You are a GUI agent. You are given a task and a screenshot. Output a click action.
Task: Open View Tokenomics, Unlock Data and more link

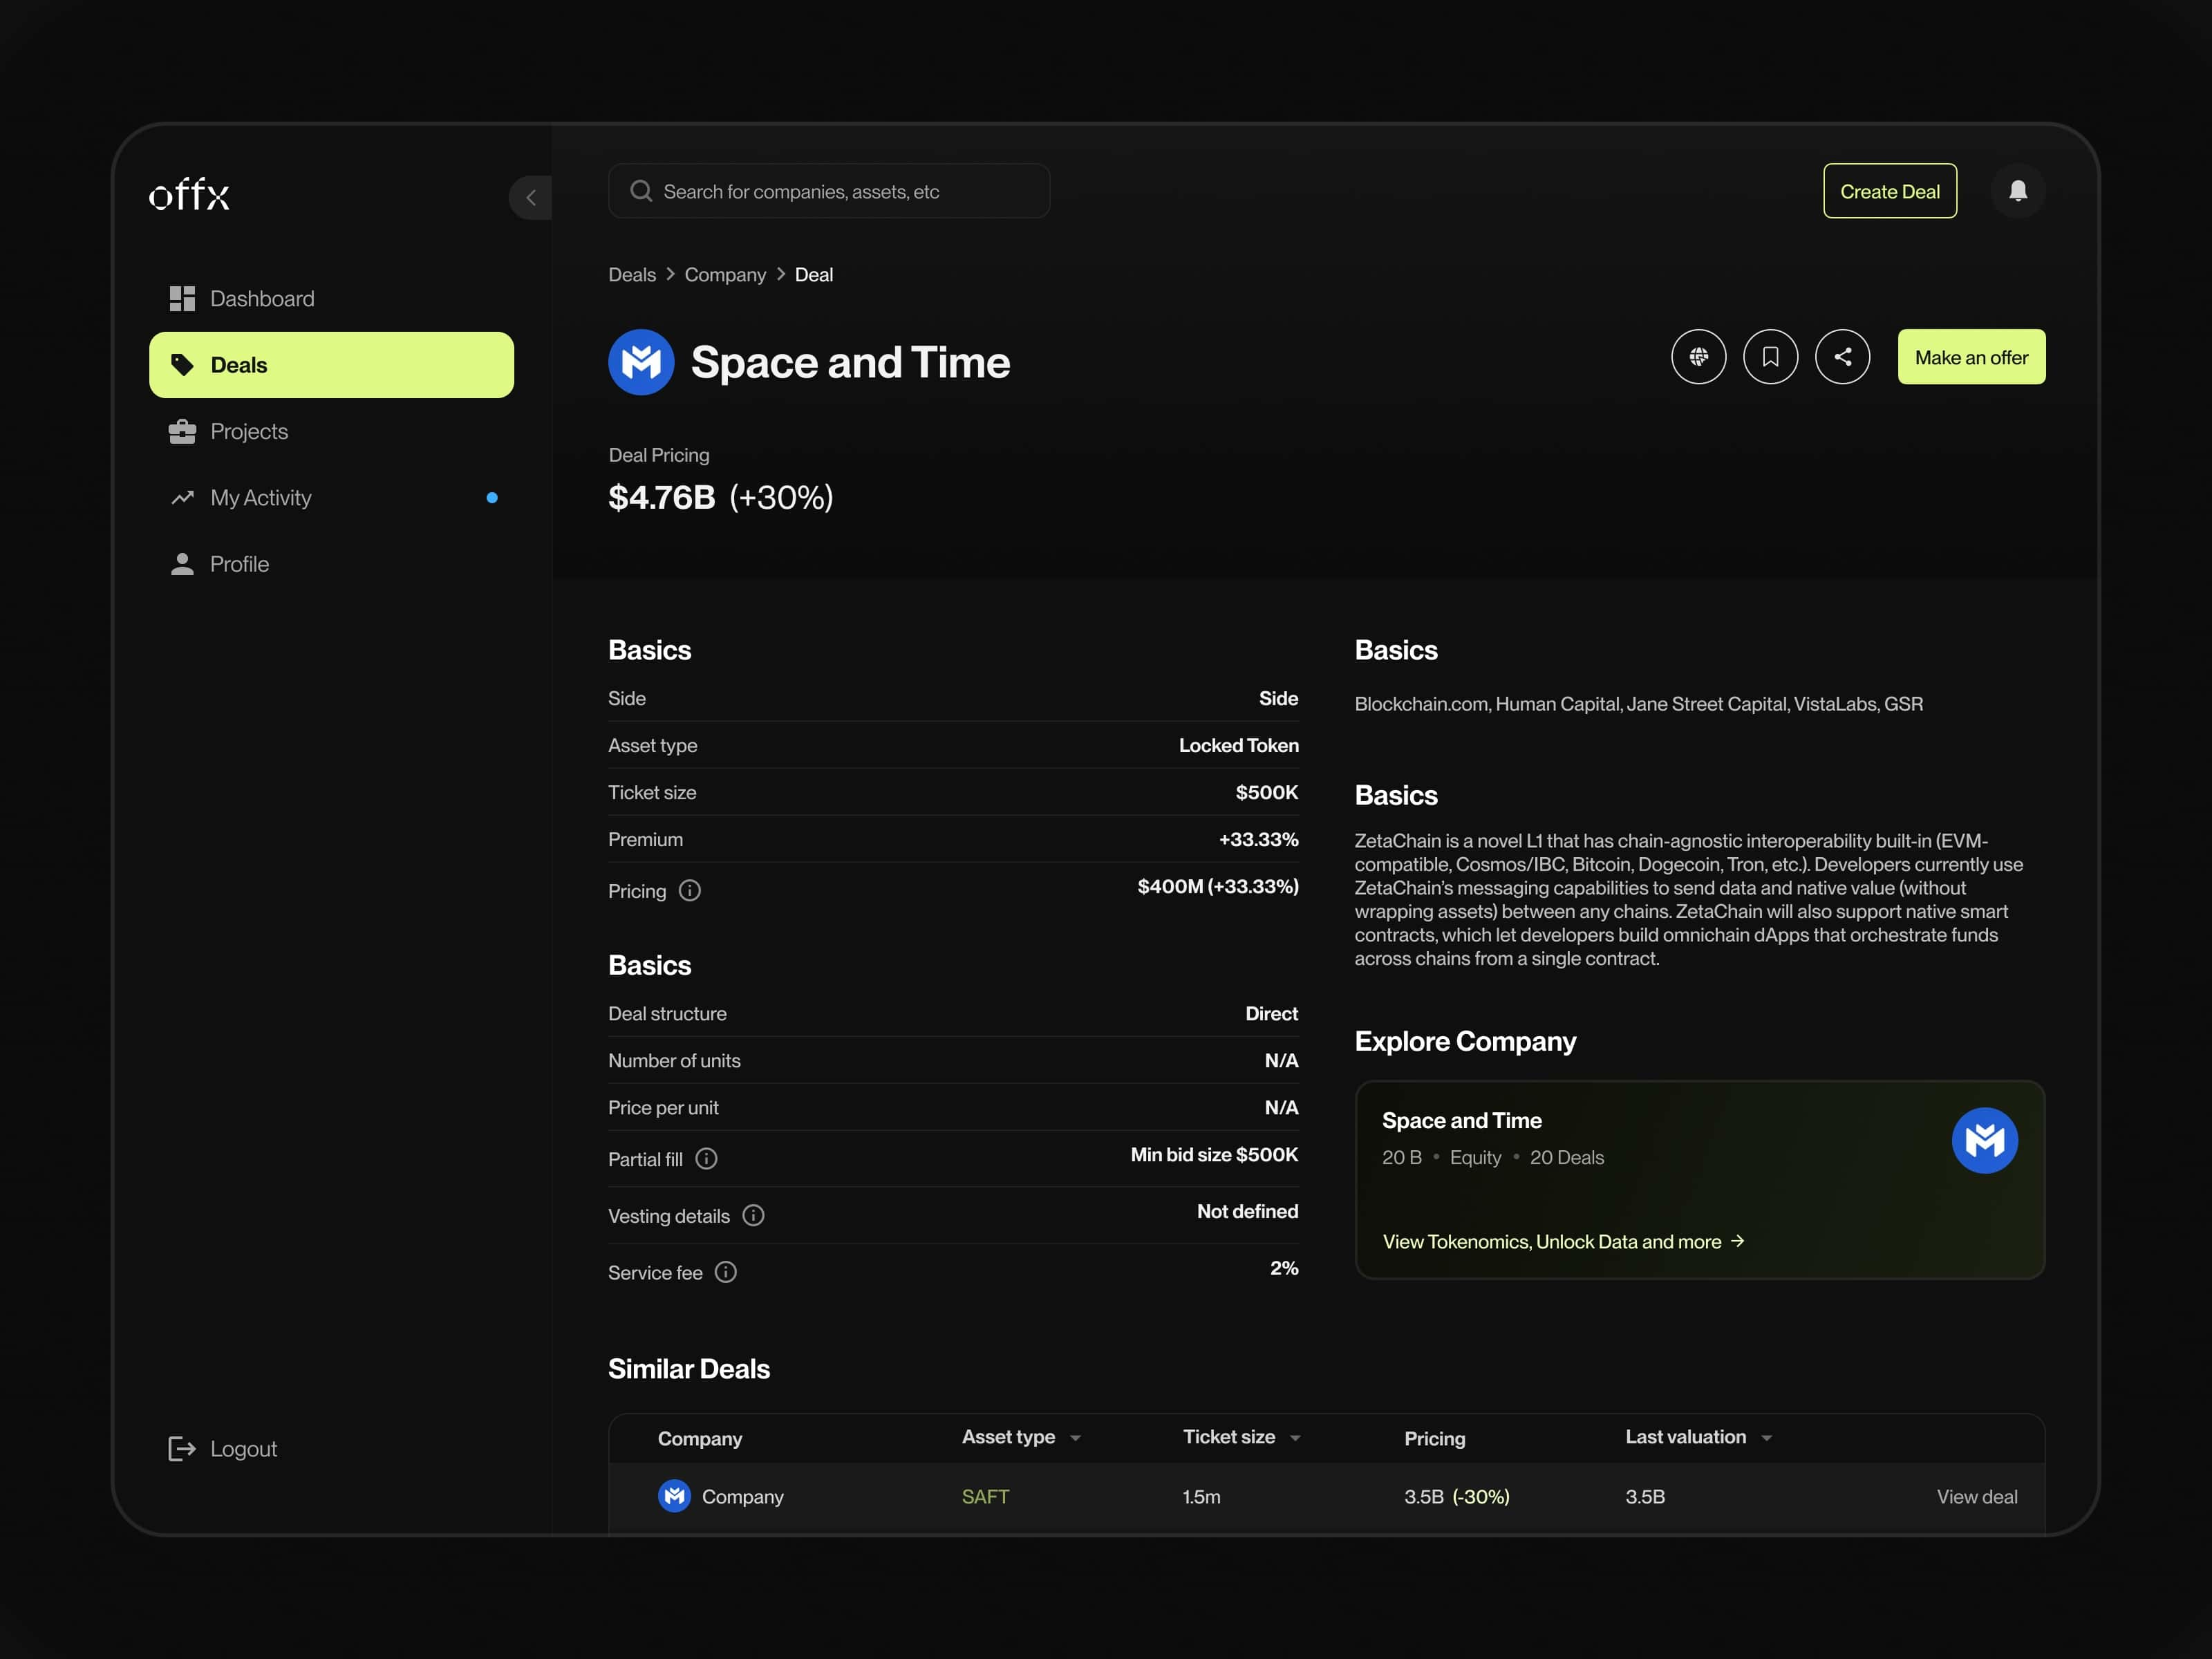coord(1563,1241)
